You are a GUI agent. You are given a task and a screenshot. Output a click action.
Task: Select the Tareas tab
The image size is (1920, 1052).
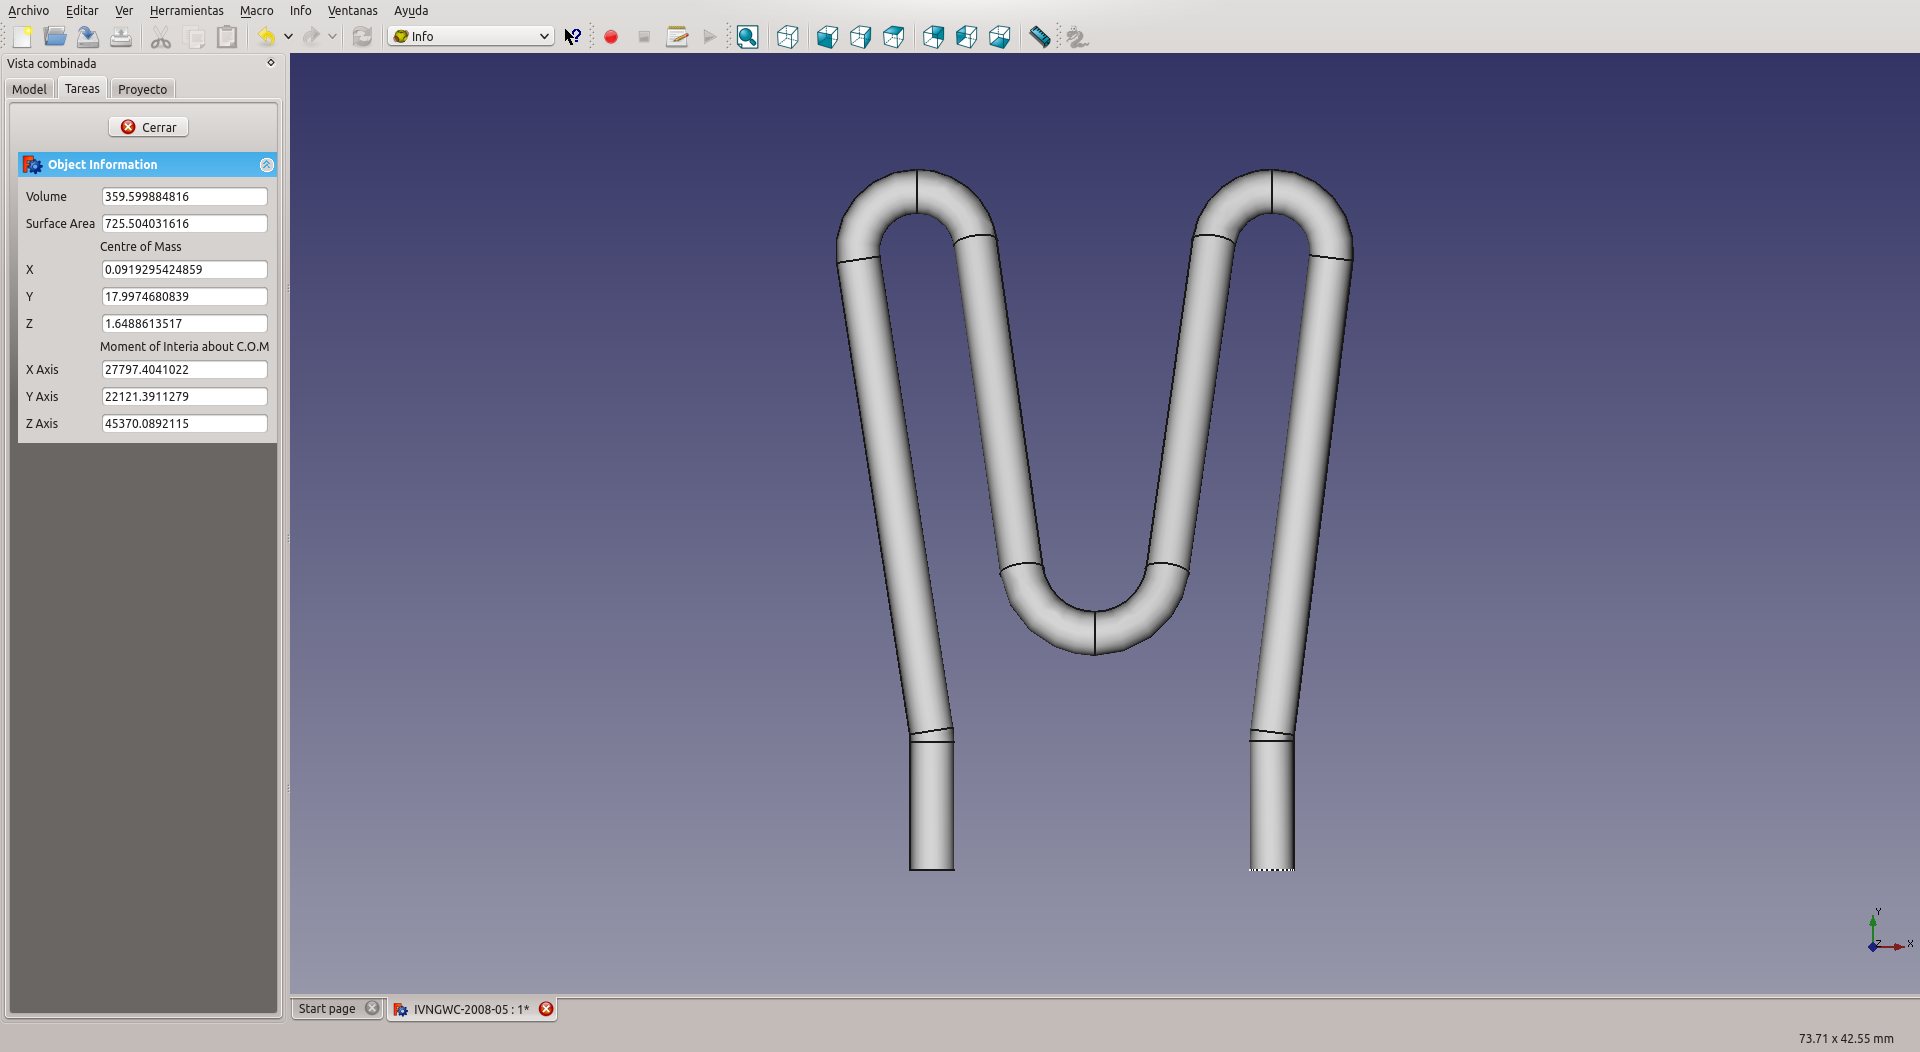point(82,88)
